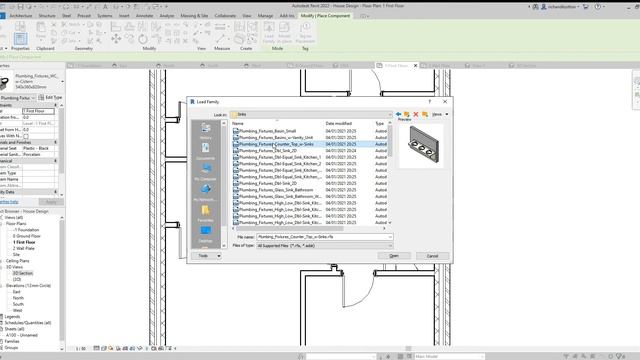Click the Open button in Load Family
Image resolution: width=640 pixels, height=360 pixels.
point(394,256)
